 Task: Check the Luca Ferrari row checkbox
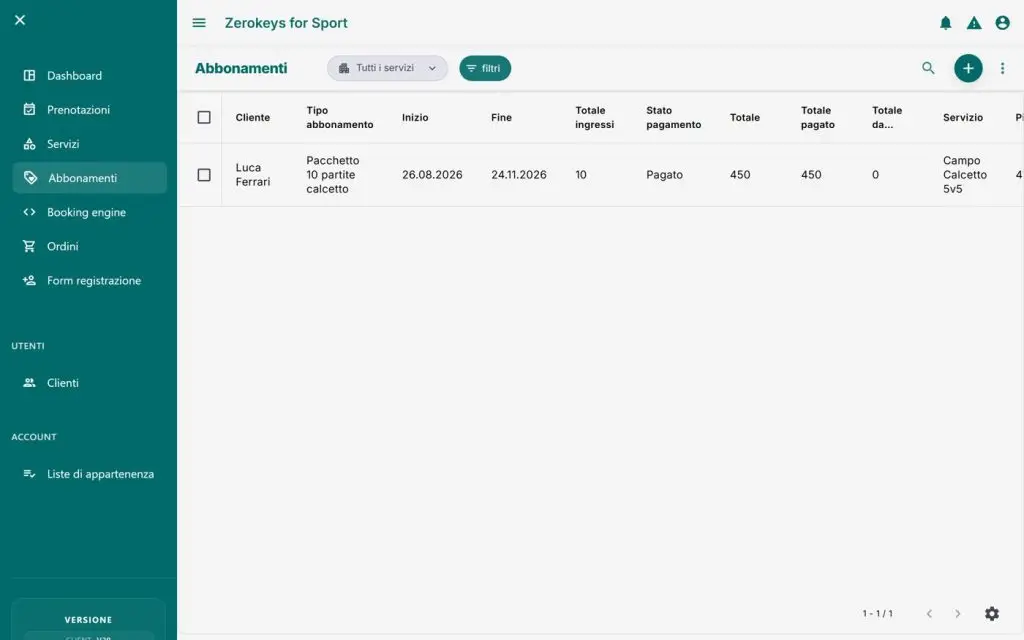click(204, 175)
